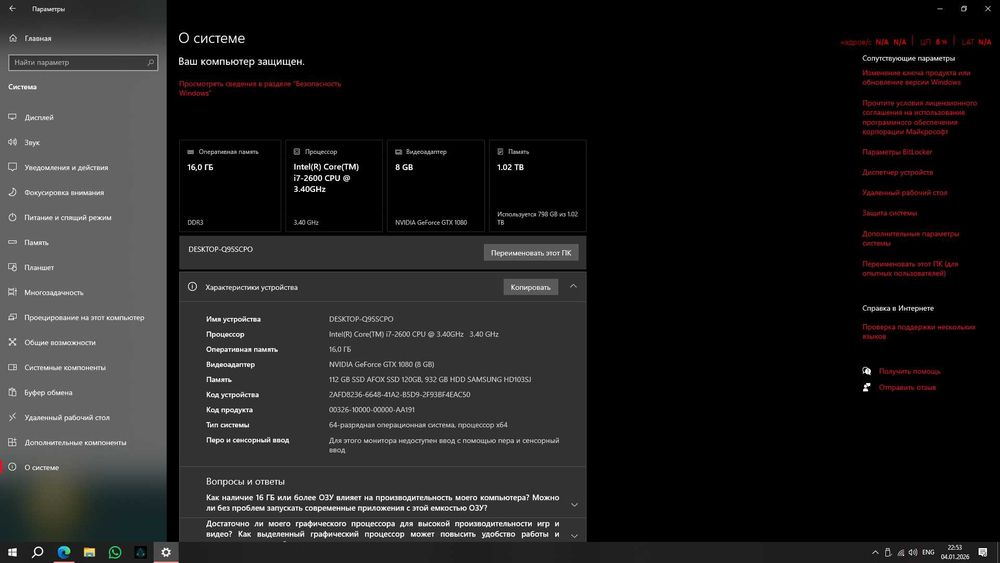Click Буфер обмена clipboard icon
This screenshot has width=1000, height=563.
(x=12, y=392)
